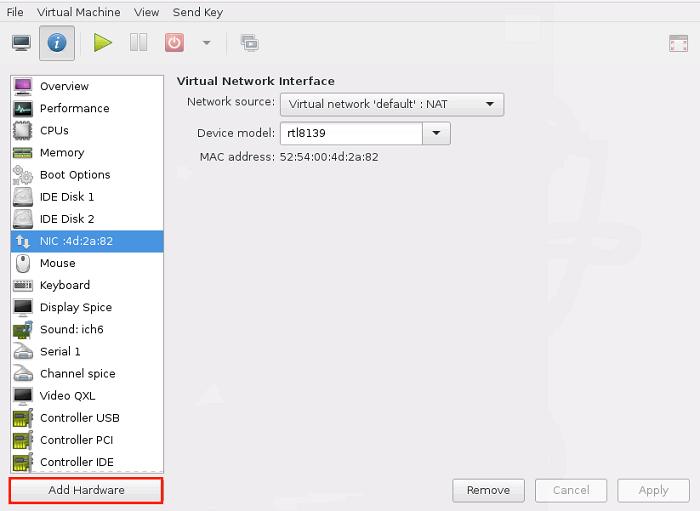The image size is (700, 511).
Task: Select 'Controller PCI' label
Action: [76, 440]
